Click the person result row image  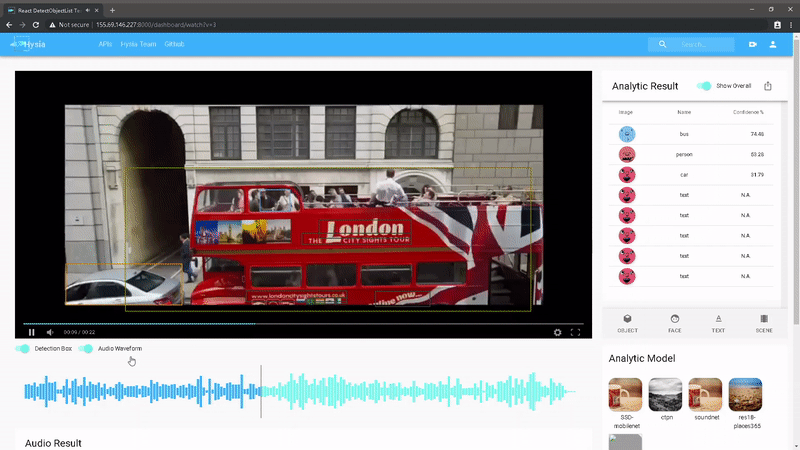pos(627,155)
